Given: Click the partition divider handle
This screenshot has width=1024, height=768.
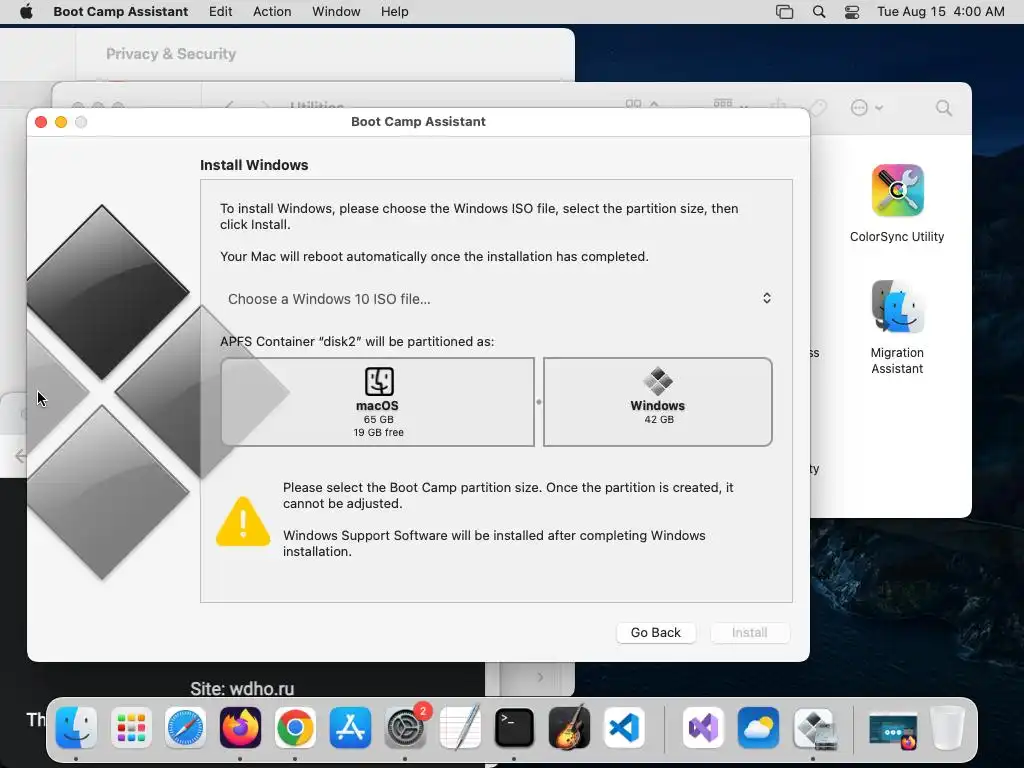Looking at the screenshot, I should coord(539,402).
